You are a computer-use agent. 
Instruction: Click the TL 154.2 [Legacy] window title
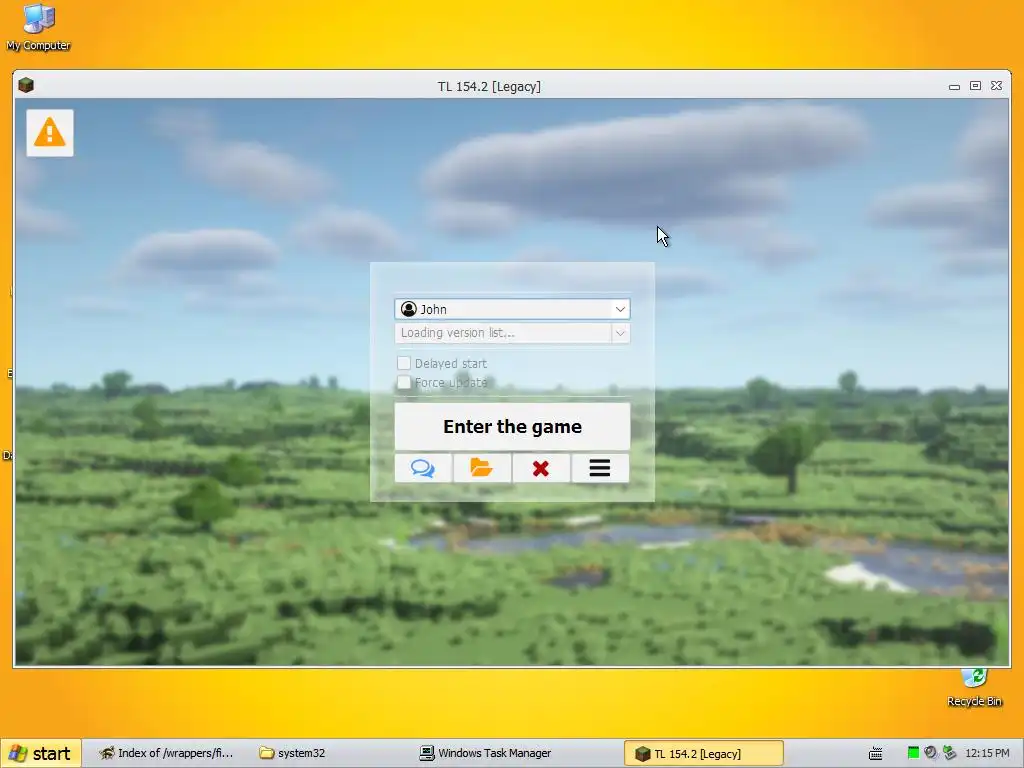[489, 86]
